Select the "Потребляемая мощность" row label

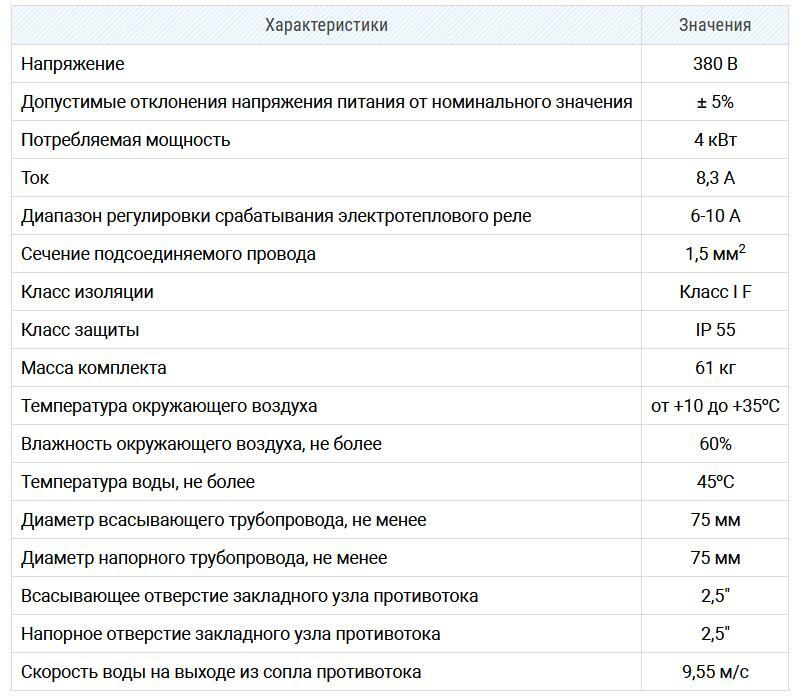126,140
